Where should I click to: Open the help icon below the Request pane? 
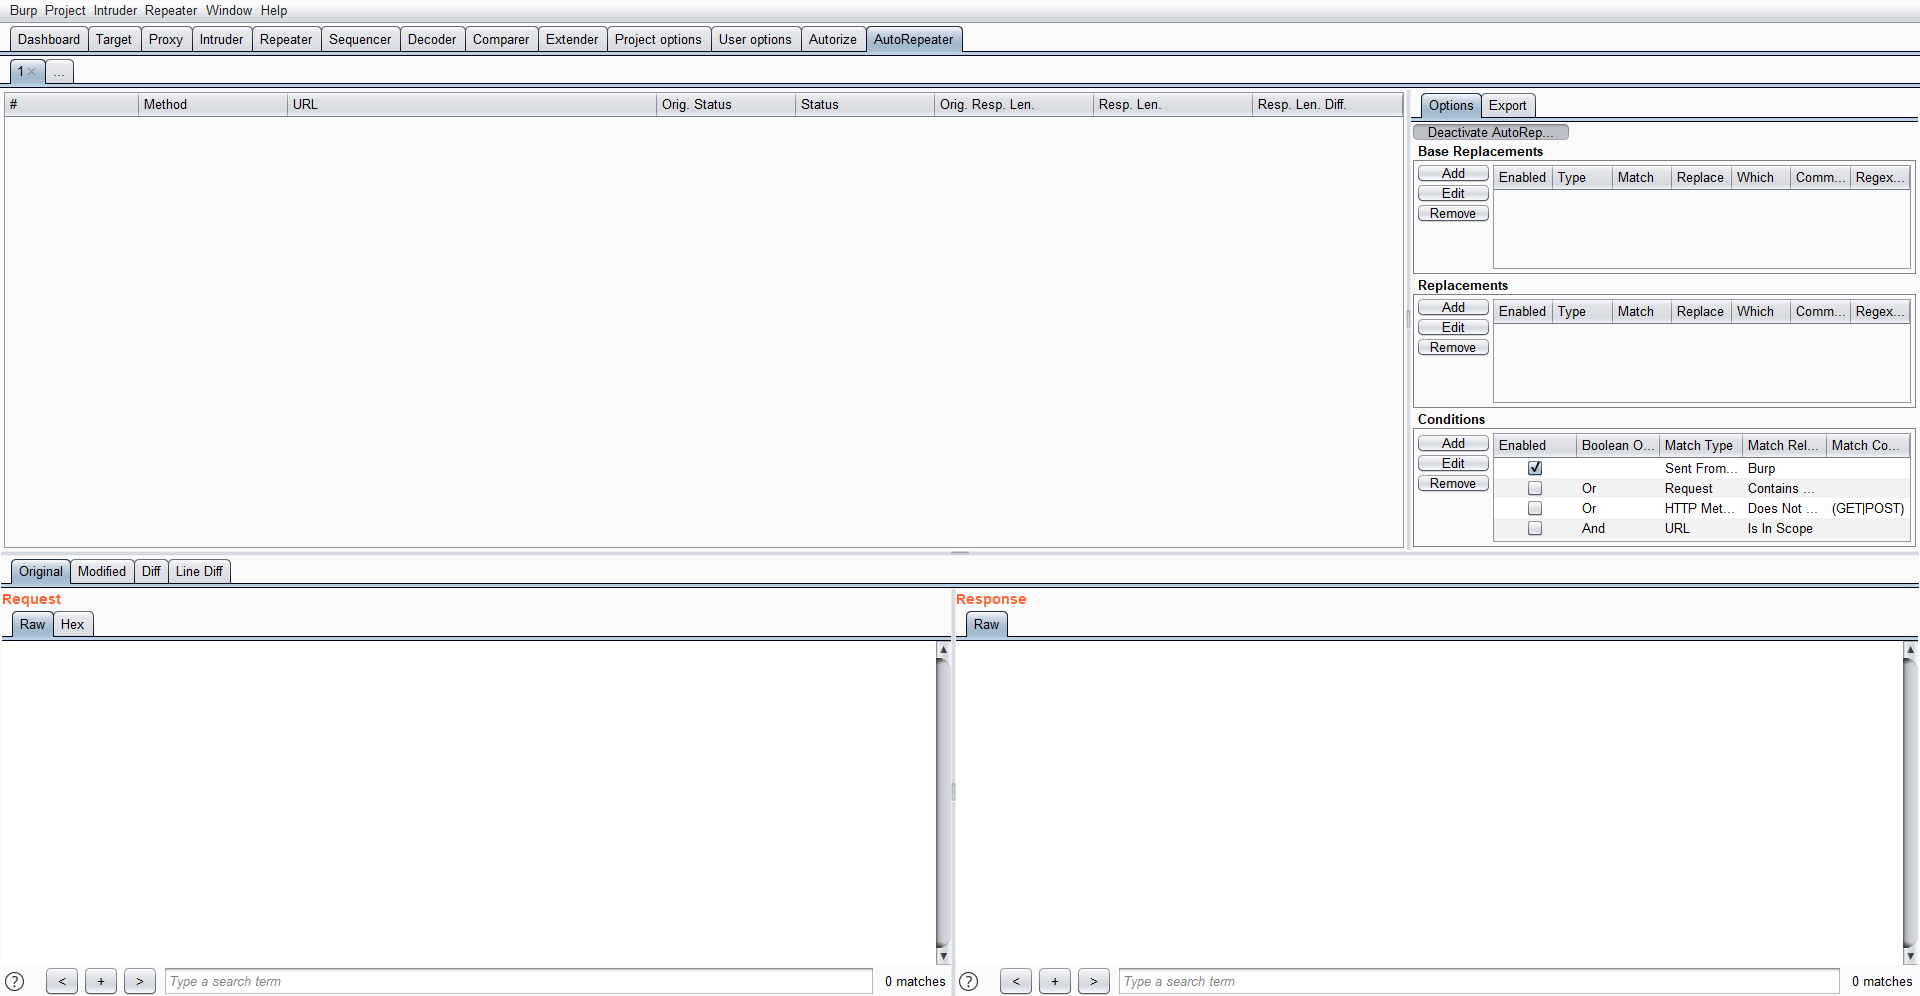click(x=15, y=981)
